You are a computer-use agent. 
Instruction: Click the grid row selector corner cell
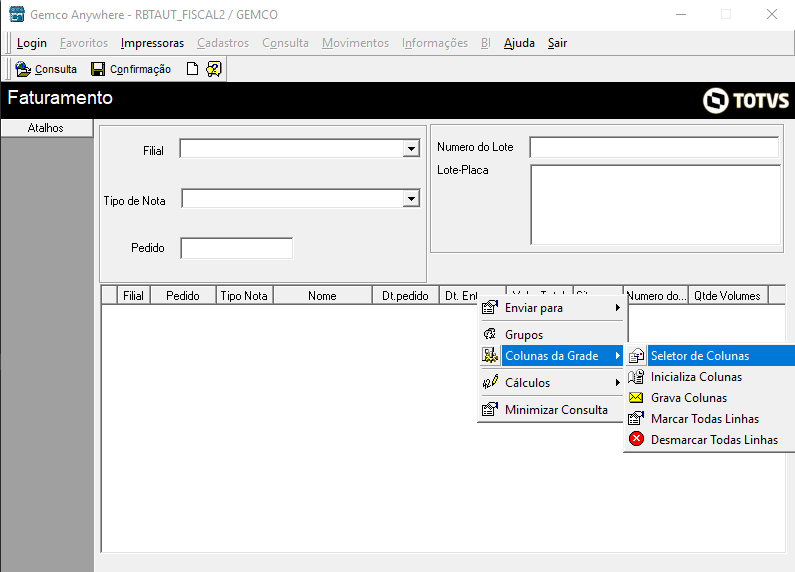coord(109,296)
